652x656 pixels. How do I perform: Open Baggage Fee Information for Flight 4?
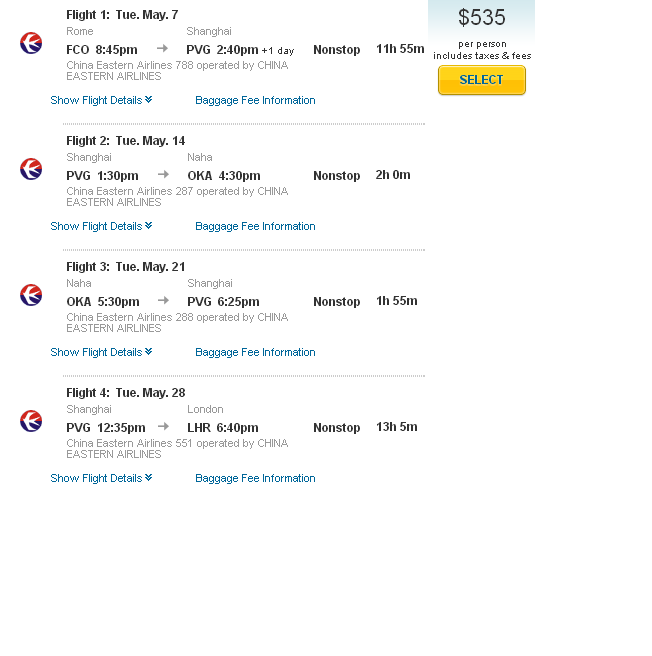pos(255,478)
